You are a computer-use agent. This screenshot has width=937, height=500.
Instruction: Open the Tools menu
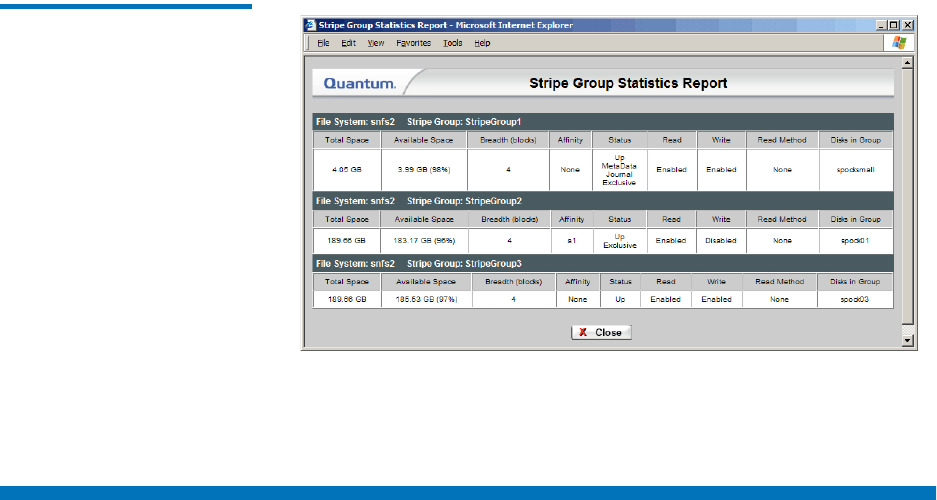pyautogui.click(x=452, y=43)
